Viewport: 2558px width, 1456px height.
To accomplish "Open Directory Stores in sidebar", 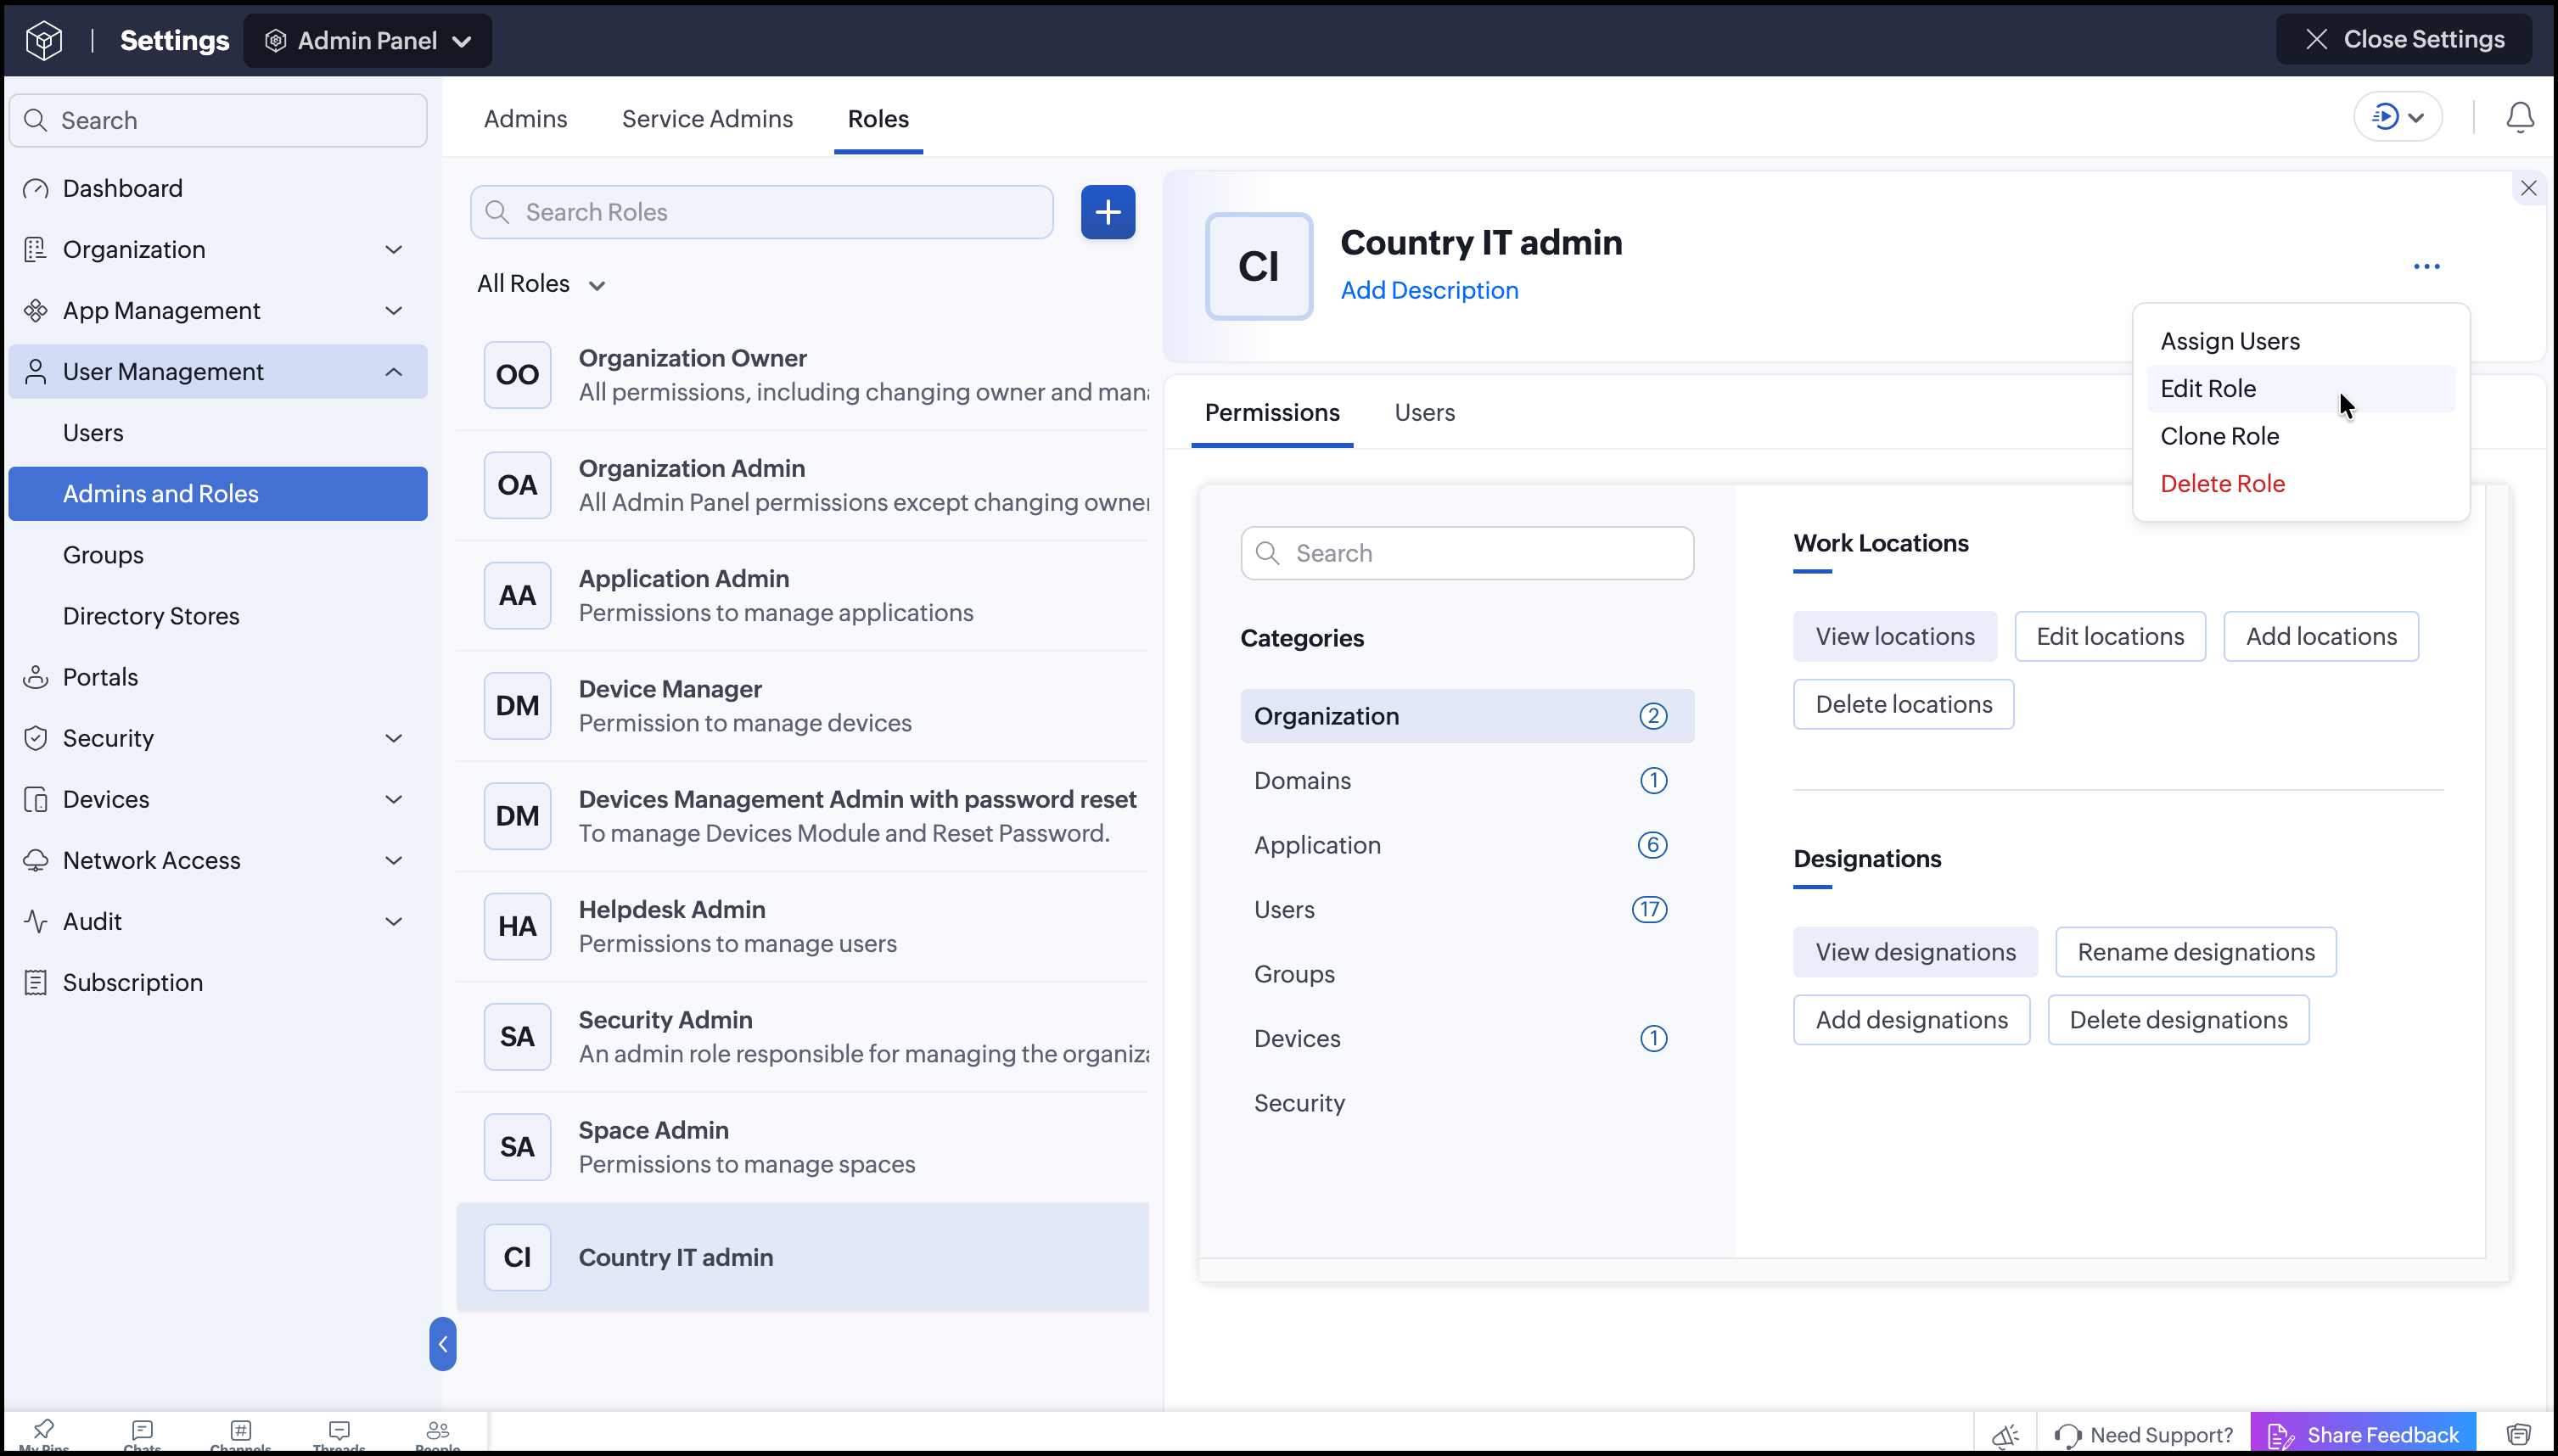I will (218, 616).
